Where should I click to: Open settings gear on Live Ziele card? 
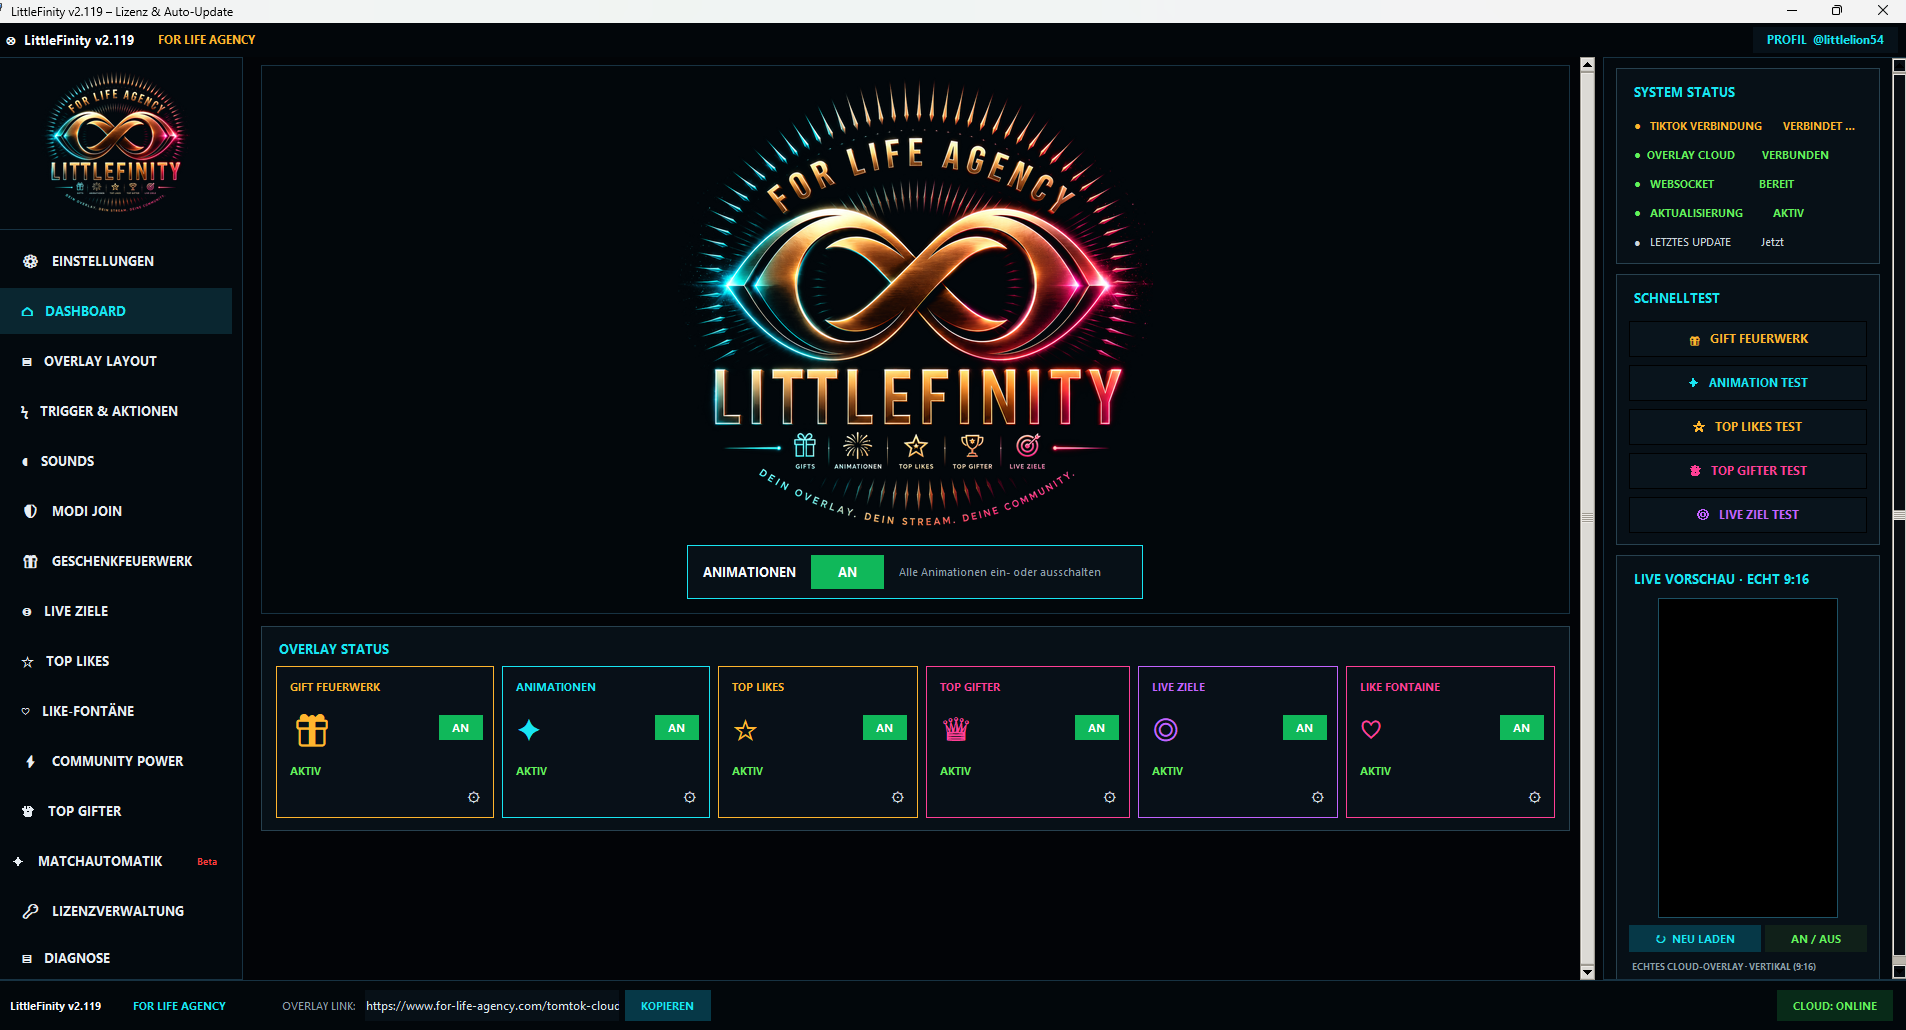pyautogui.click(x=1318, y=797)
